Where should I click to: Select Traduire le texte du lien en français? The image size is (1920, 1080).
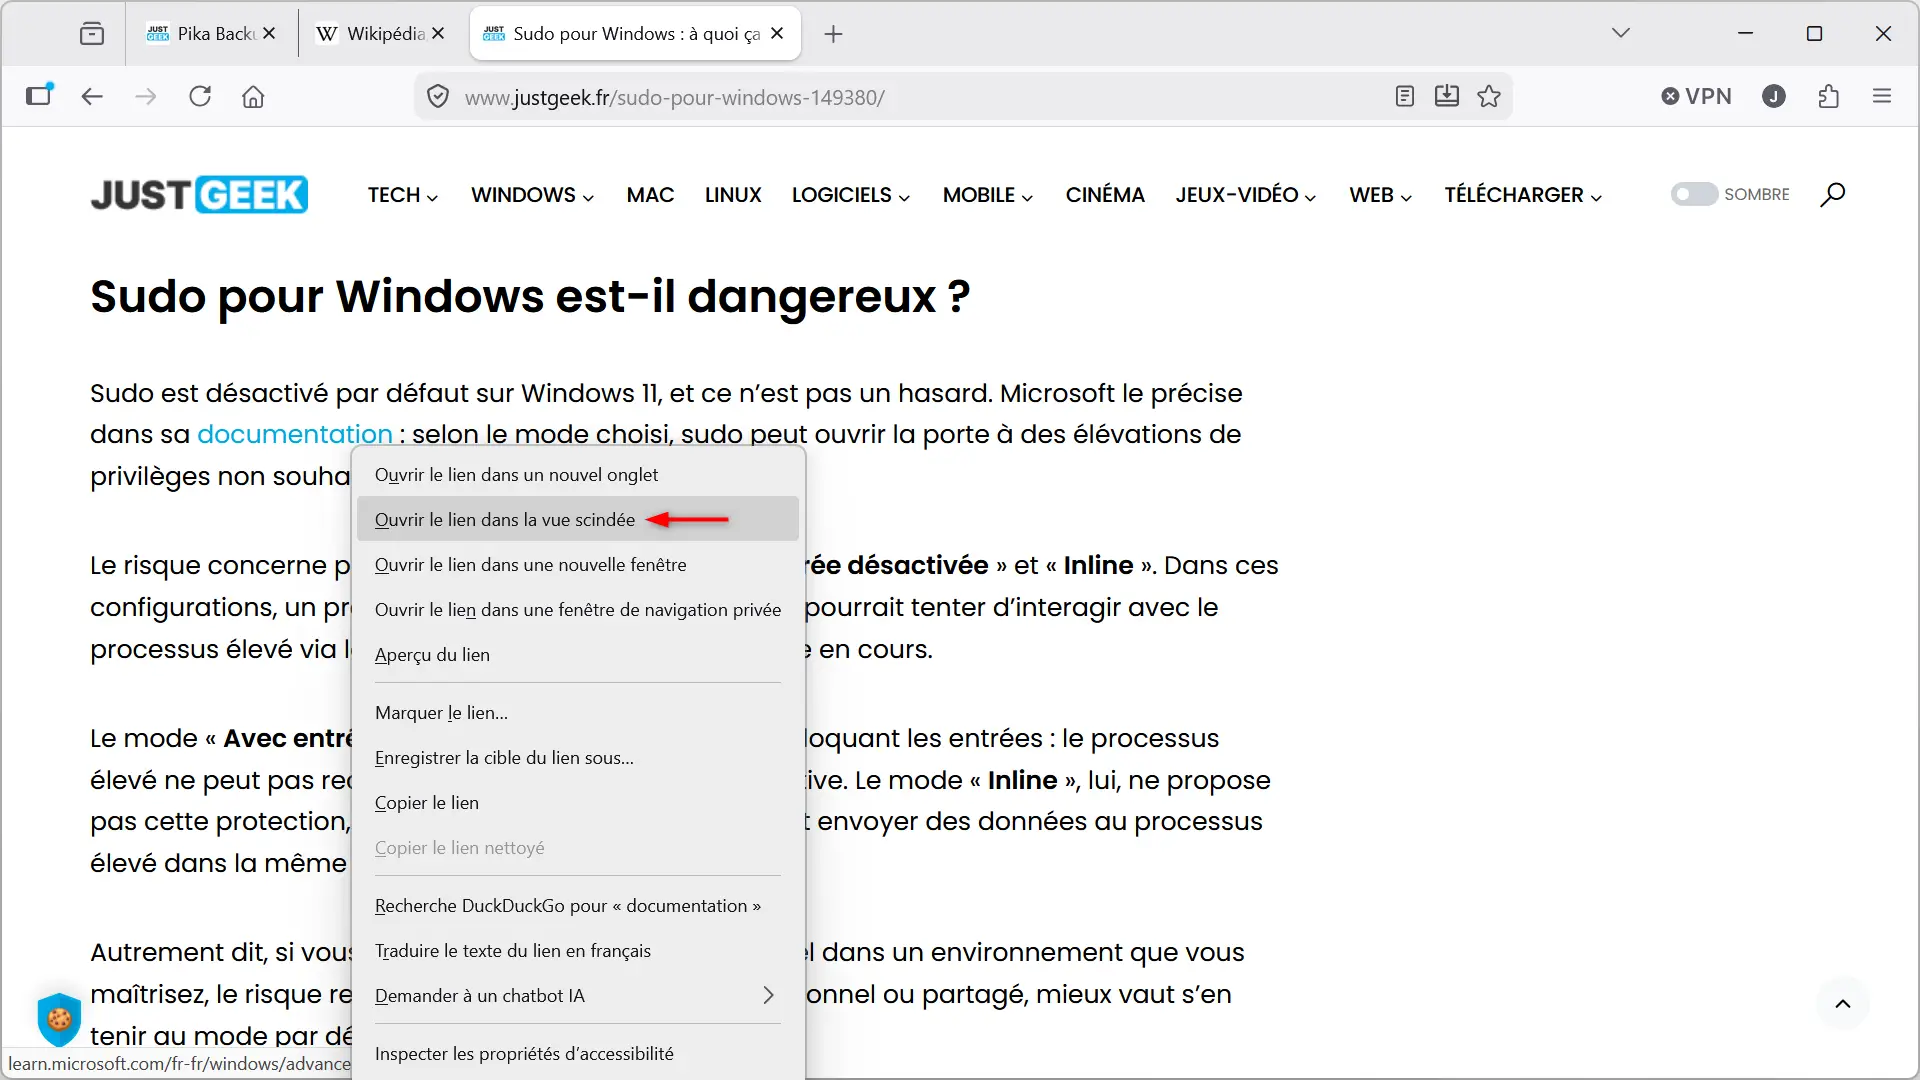577,951
